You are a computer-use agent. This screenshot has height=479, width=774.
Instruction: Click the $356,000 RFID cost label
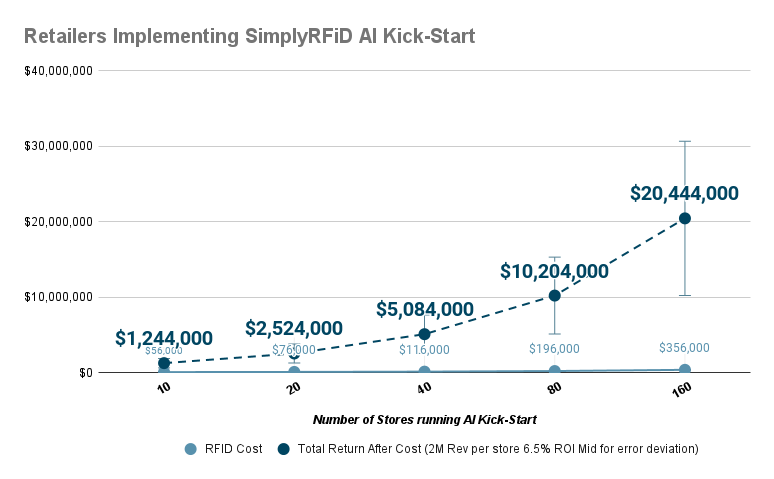coord(684,348)
